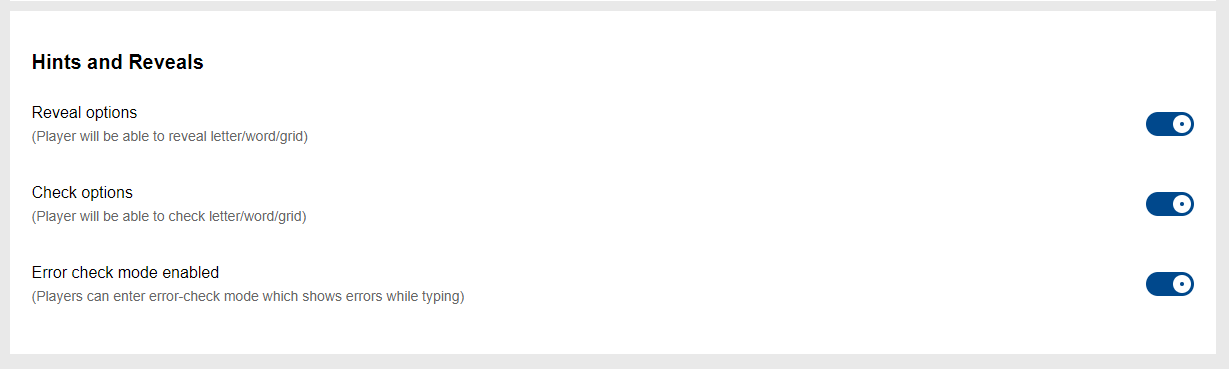Click the Error check mode enabled label
Image resolution: width=1229 pixels, height=369 pixels.
(125, 272)
